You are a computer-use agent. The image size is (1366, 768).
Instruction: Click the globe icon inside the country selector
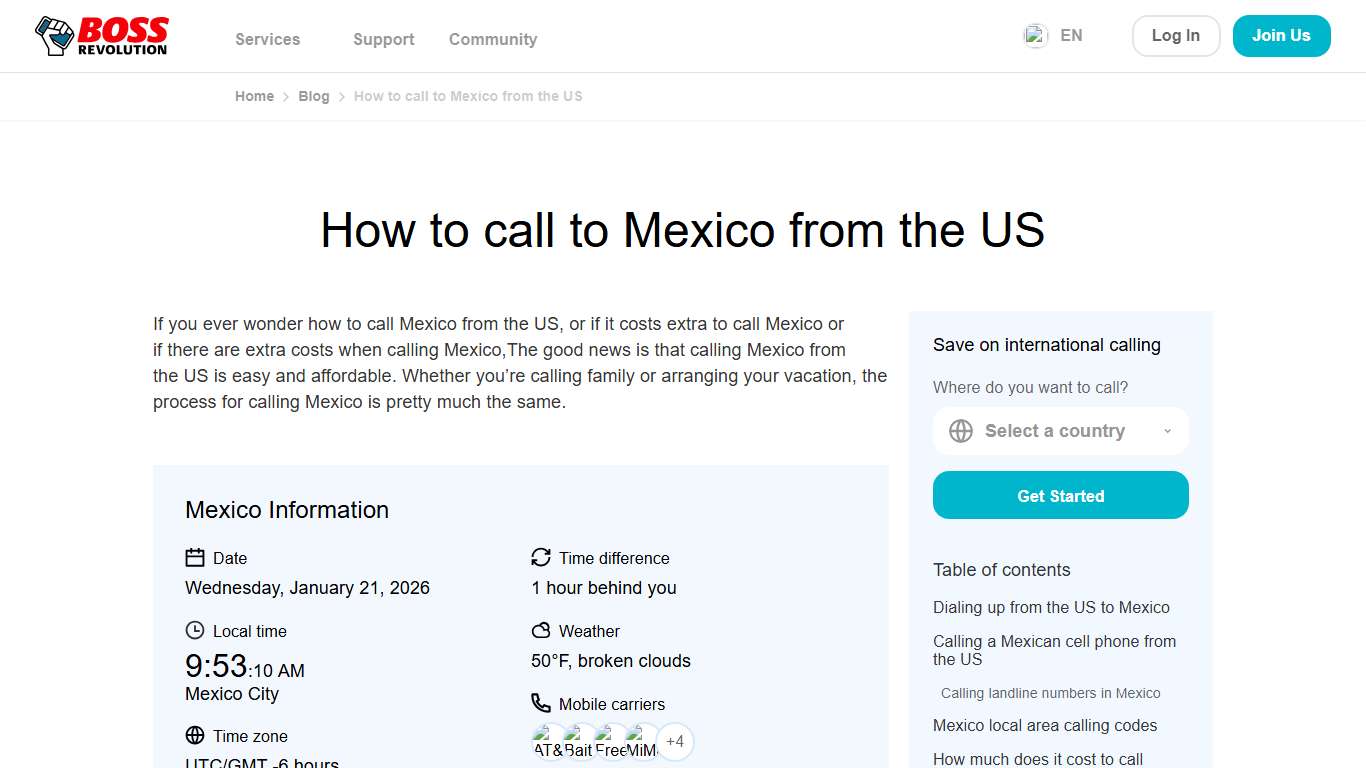click(961, 431)
